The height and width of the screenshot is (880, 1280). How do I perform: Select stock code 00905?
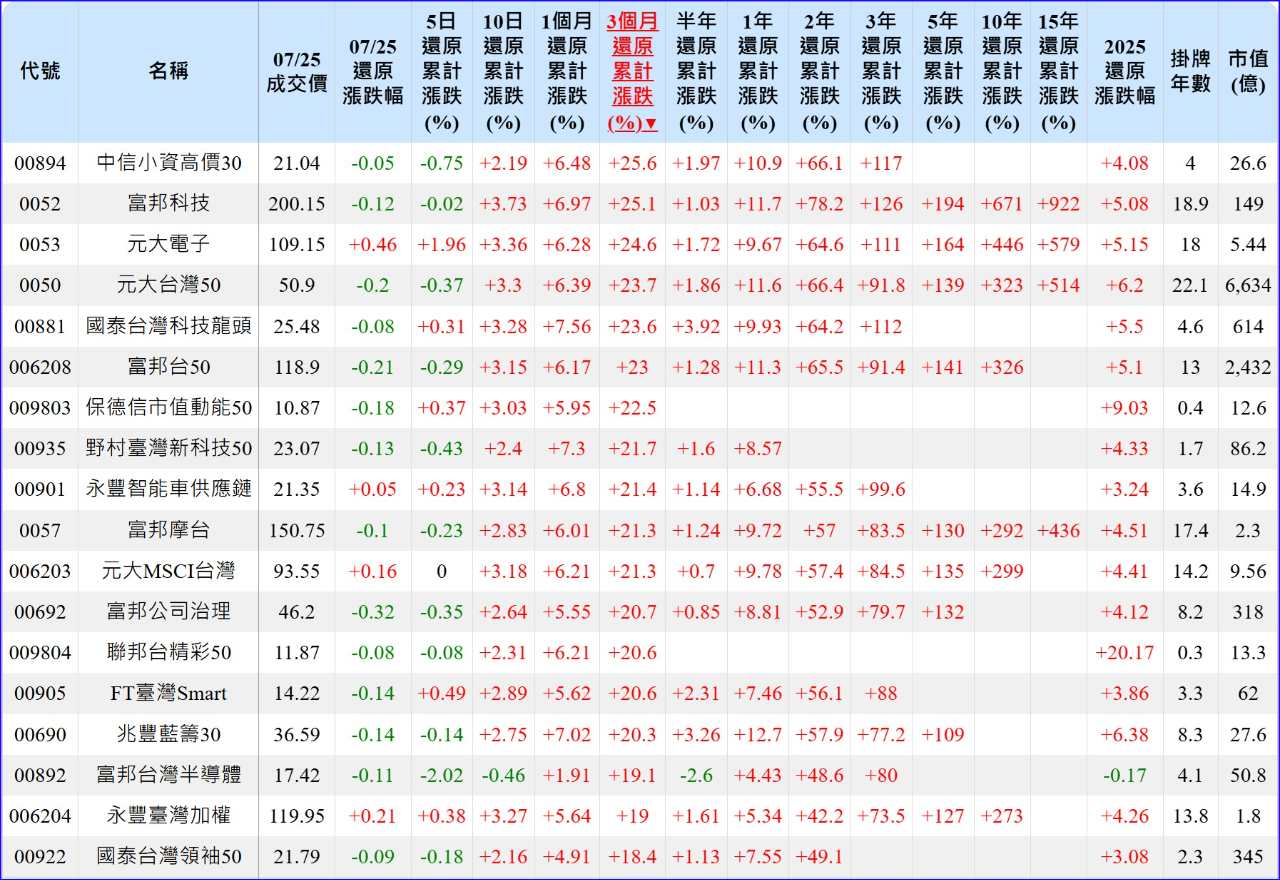pyautogui.click(x=40, y=694)
